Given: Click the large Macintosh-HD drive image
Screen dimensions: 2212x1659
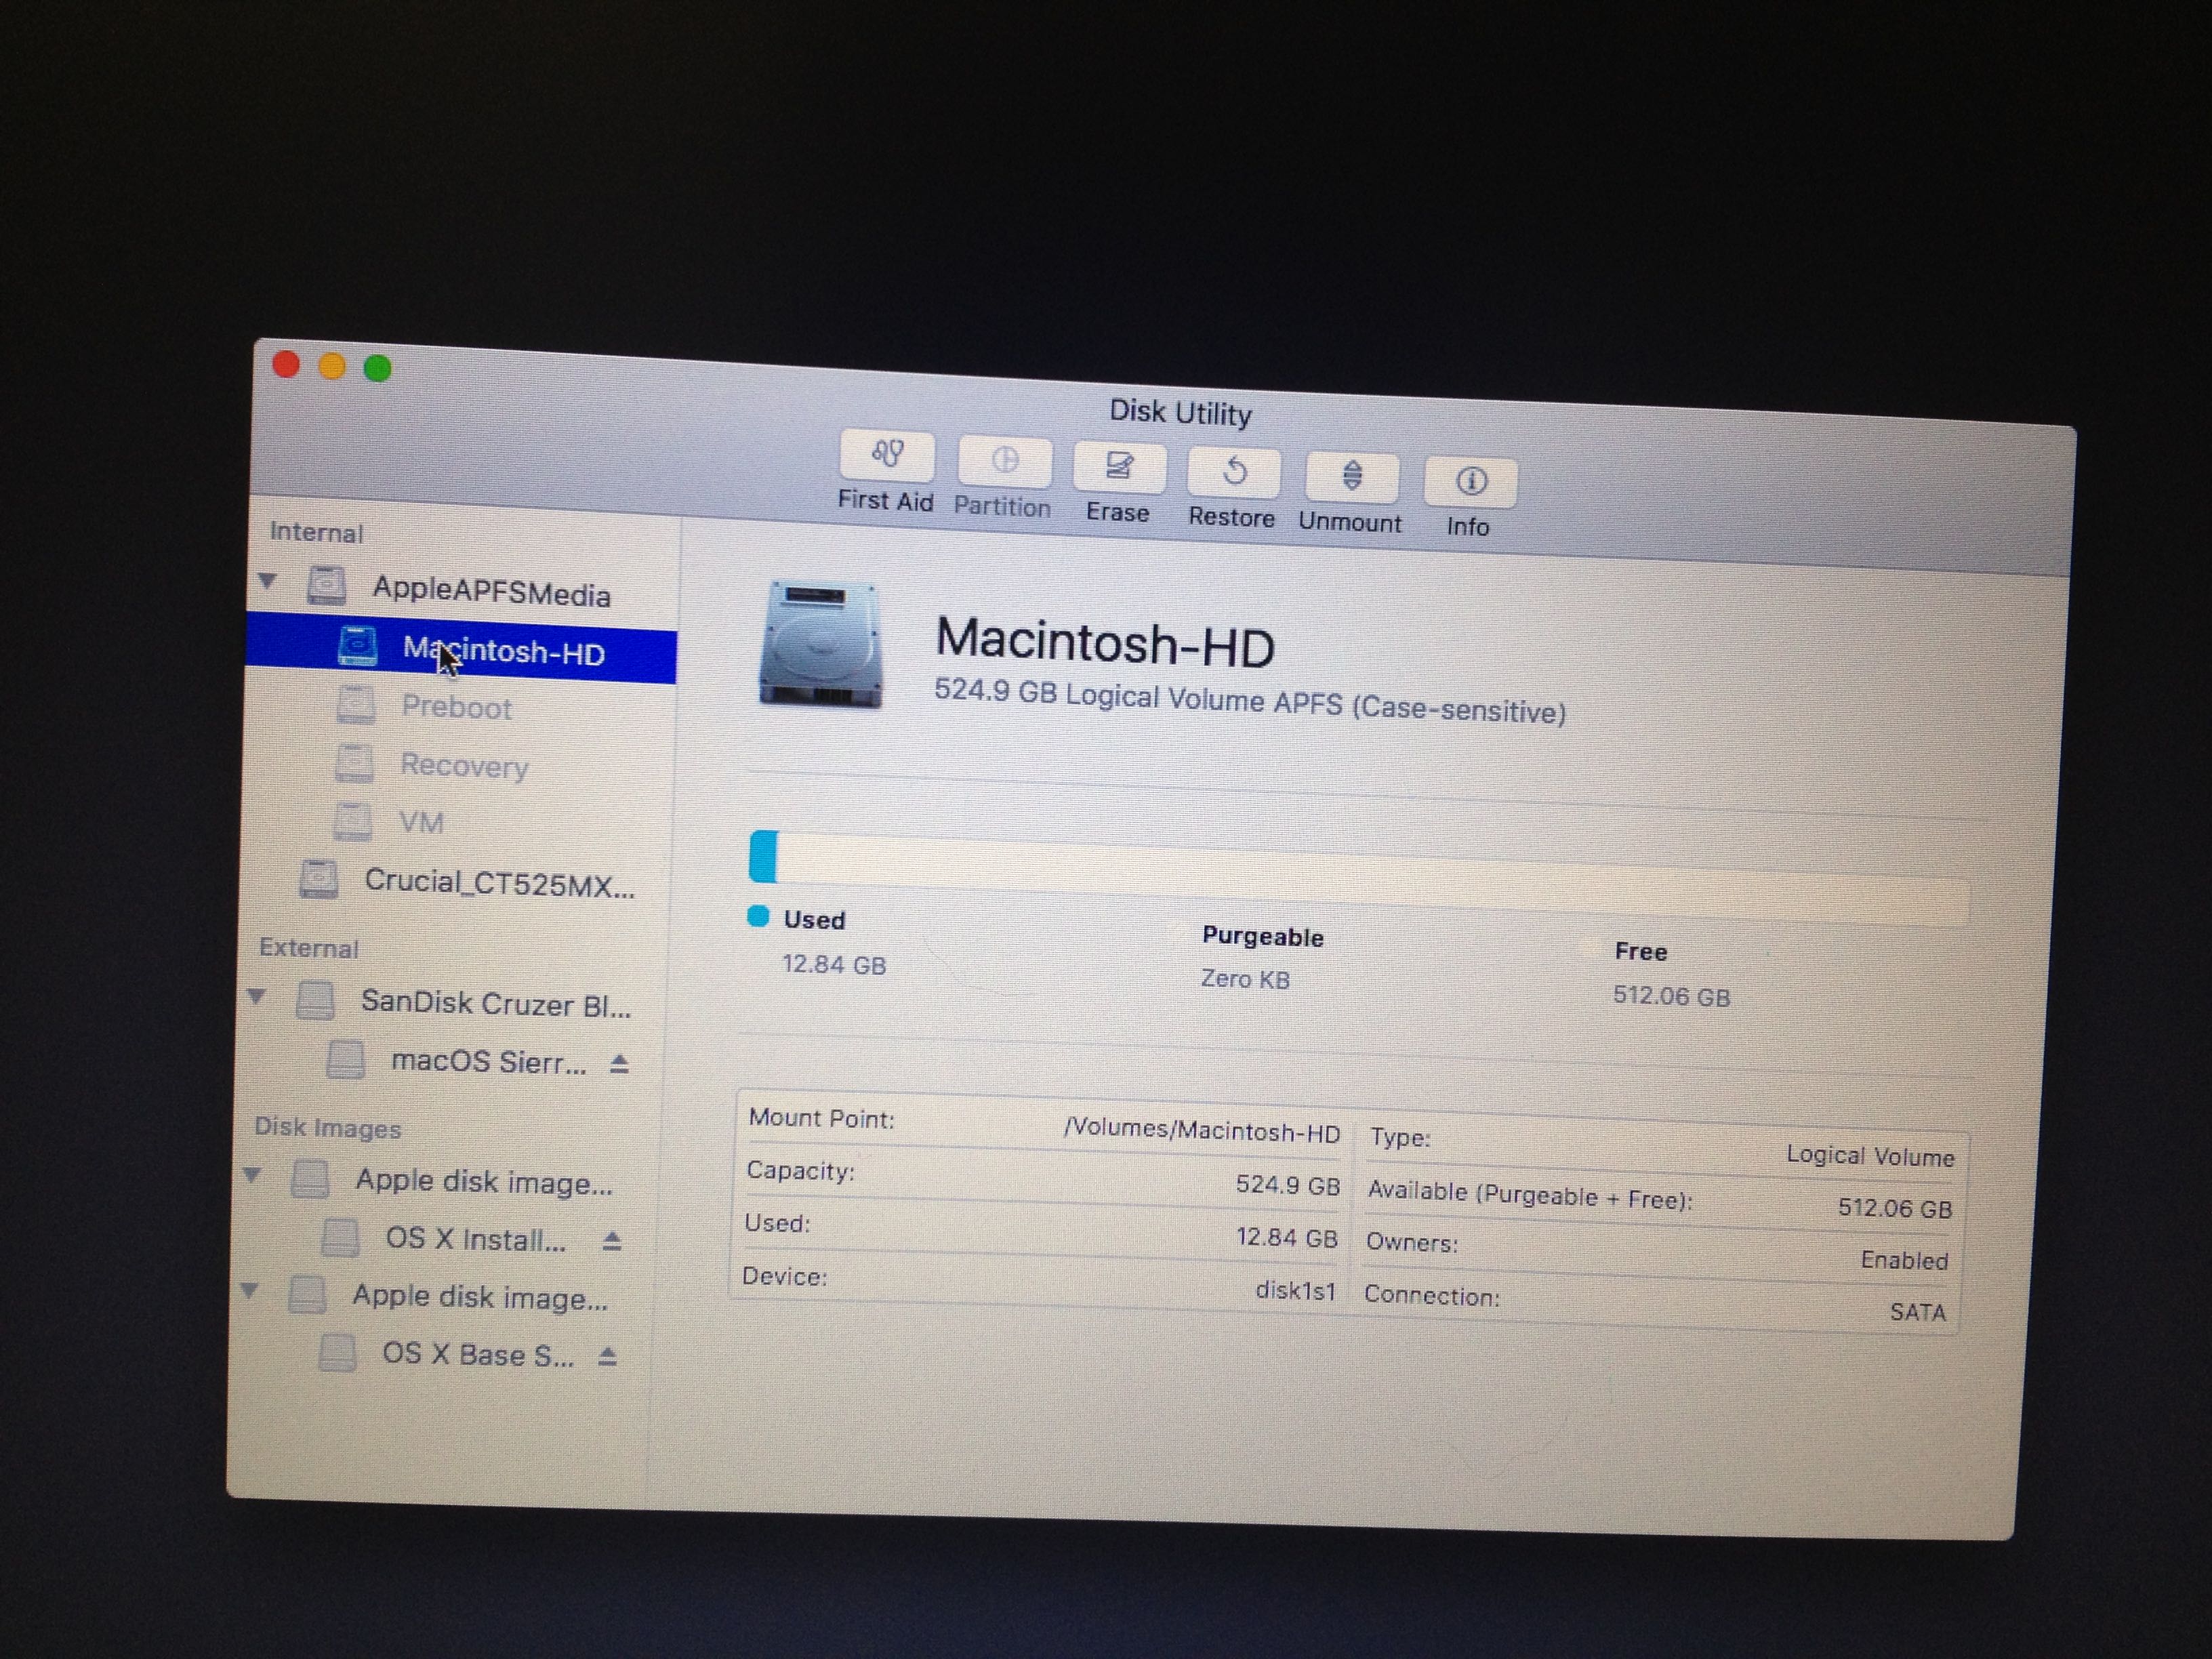Looking at the screenshot, I should tap(821, 645).
